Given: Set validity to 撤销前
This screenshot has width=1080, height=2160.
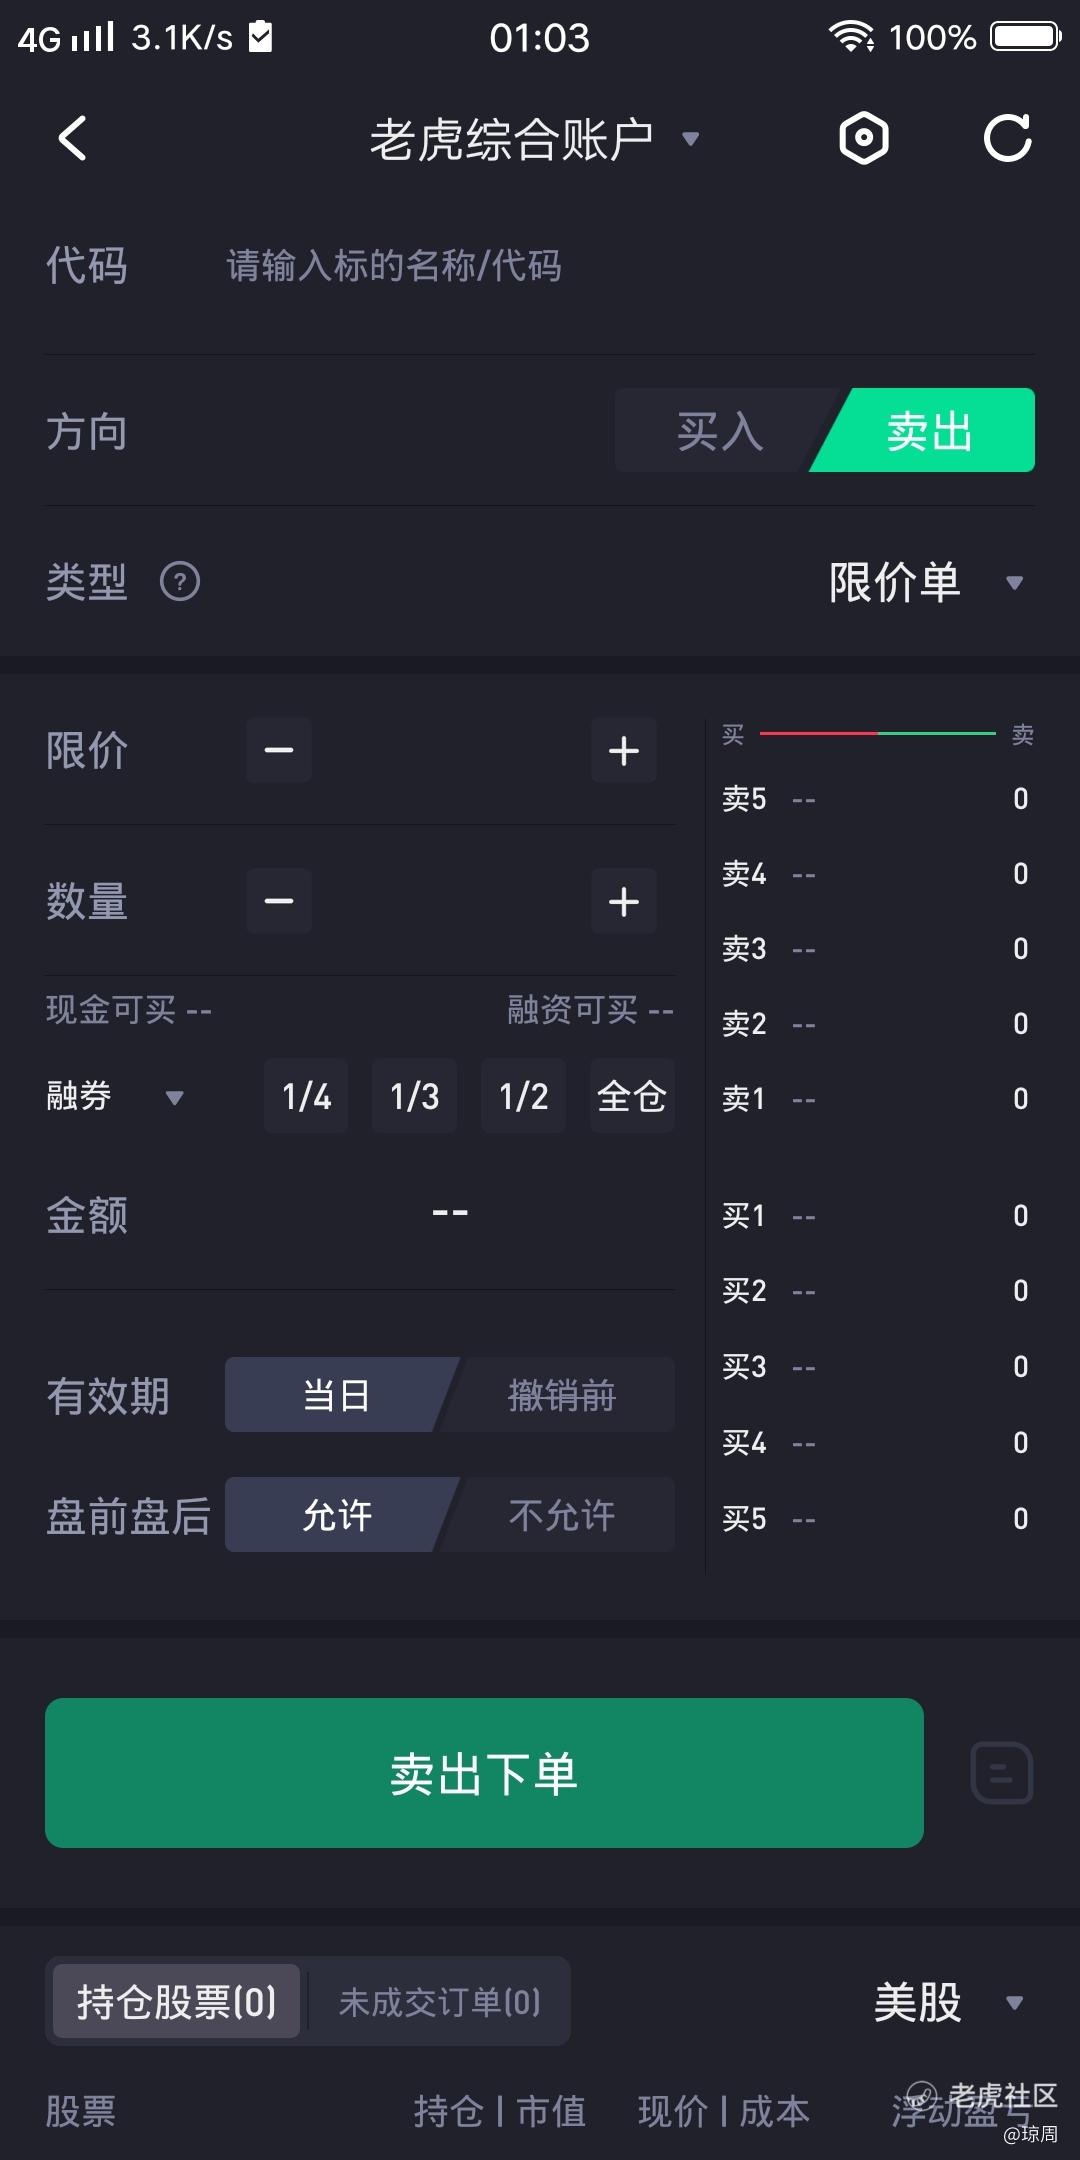Looking at the screenshot, I should pyautogui.click(x=562, y=1395).
